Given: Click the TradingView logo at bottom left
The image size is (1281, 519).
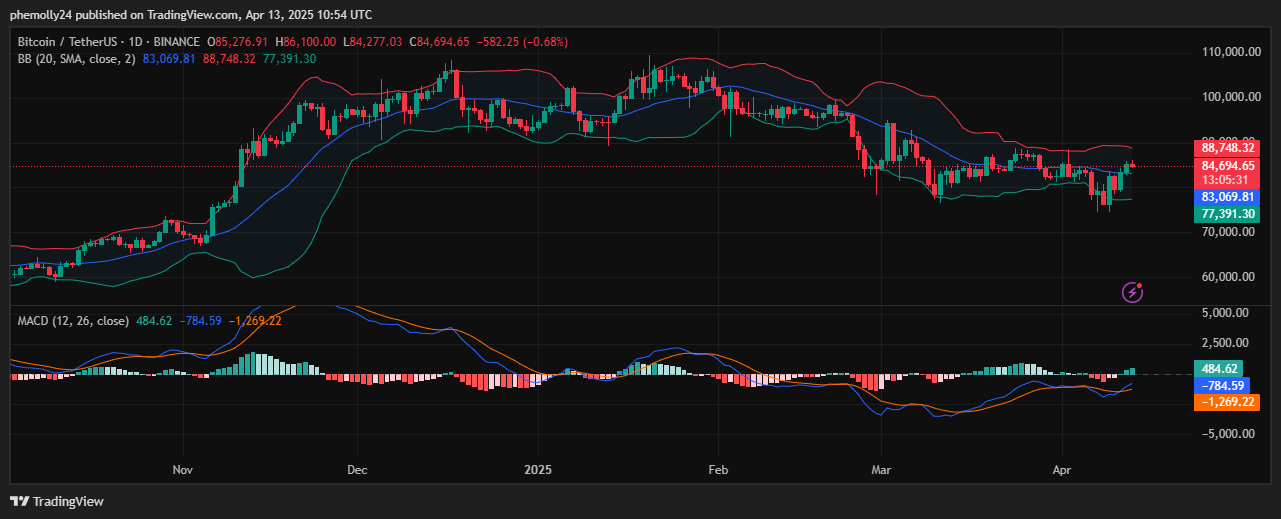Looking at the screenshot, I should tap(57, 501).
